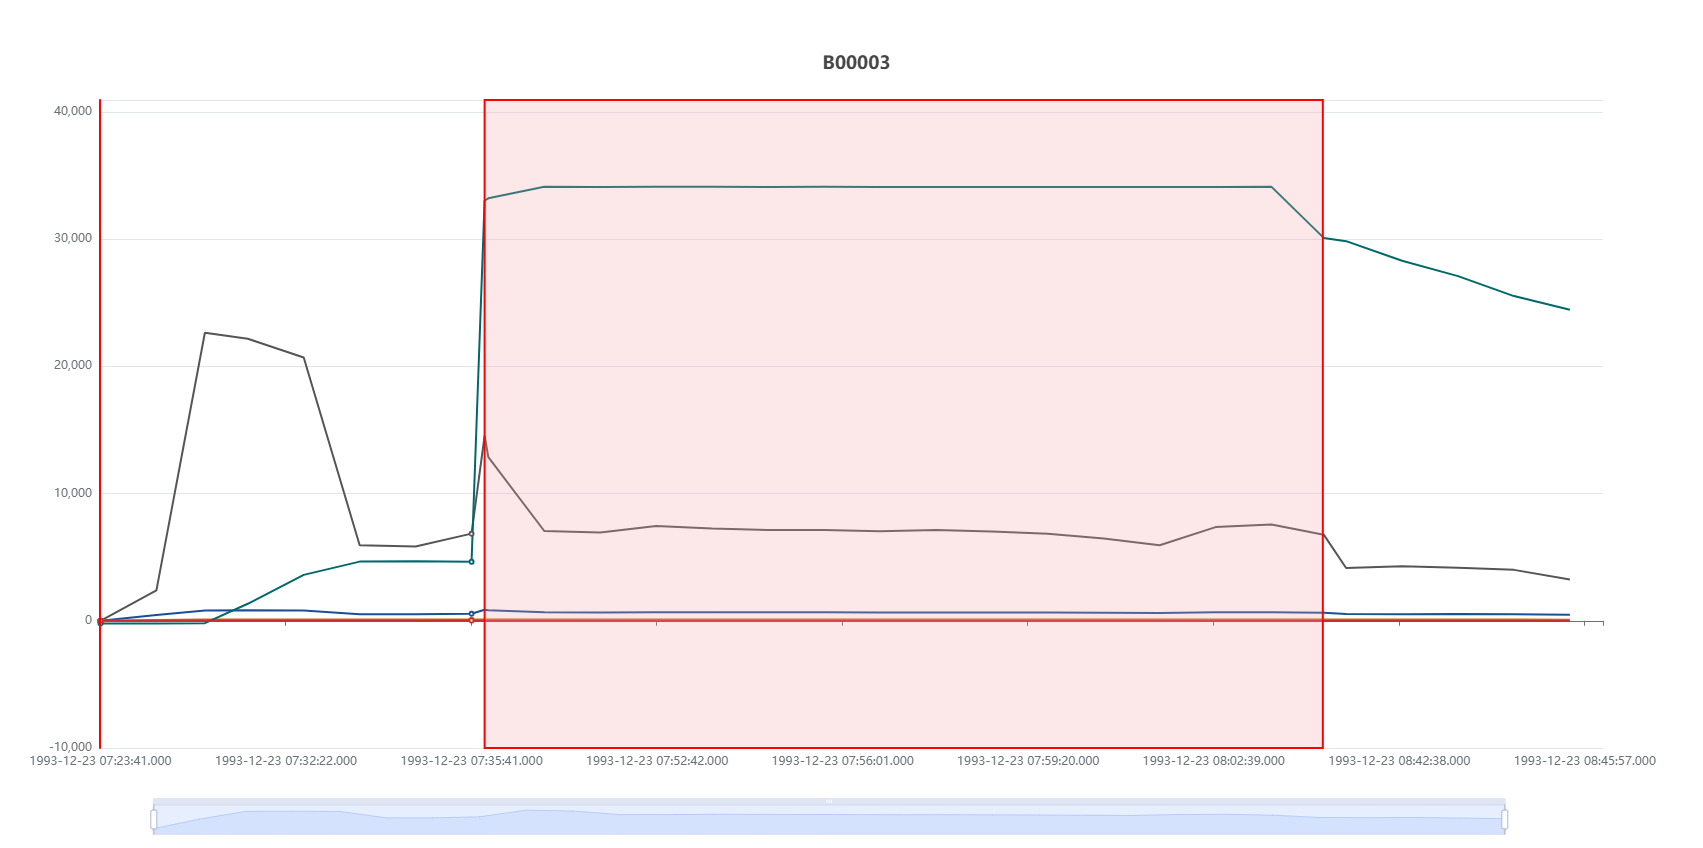This screenshot has height=848, width=1703.
Task: Click the x-axis label 07:23:41.000
Action: (x=100, y=761)
